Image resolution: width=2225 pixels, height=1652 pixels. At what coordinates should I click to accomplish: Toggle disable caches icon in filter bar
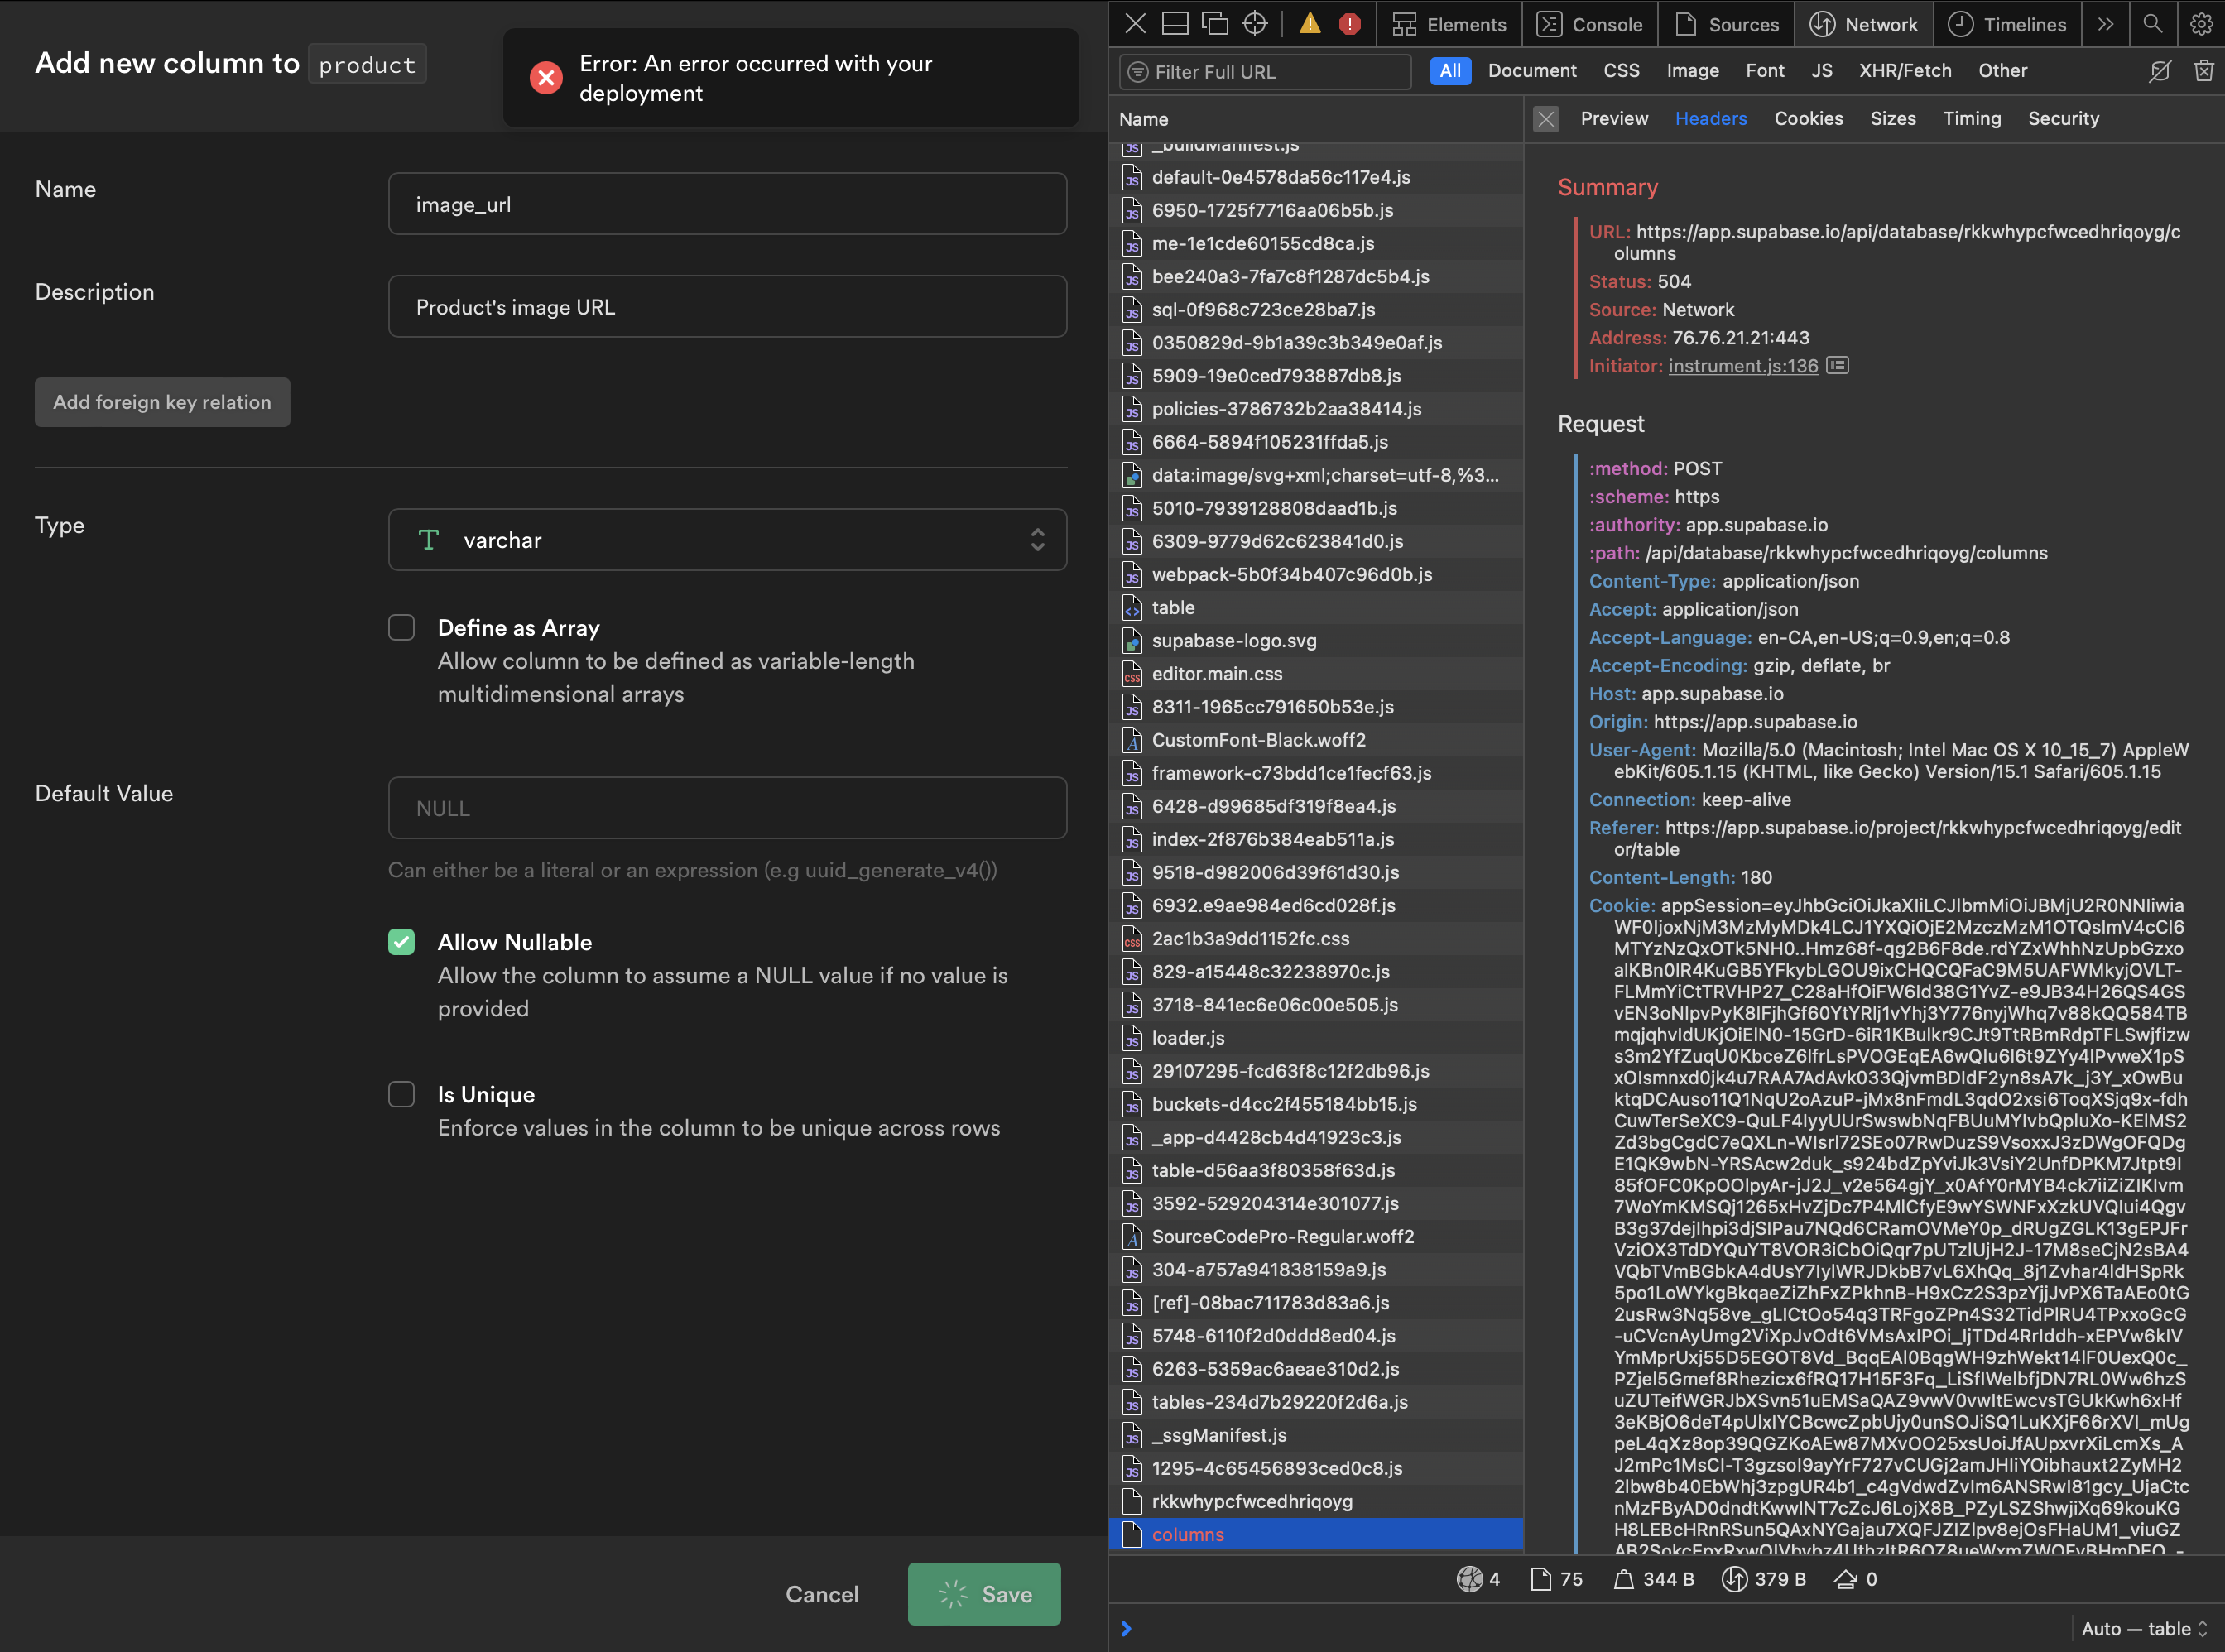[x=2160, y=71]
